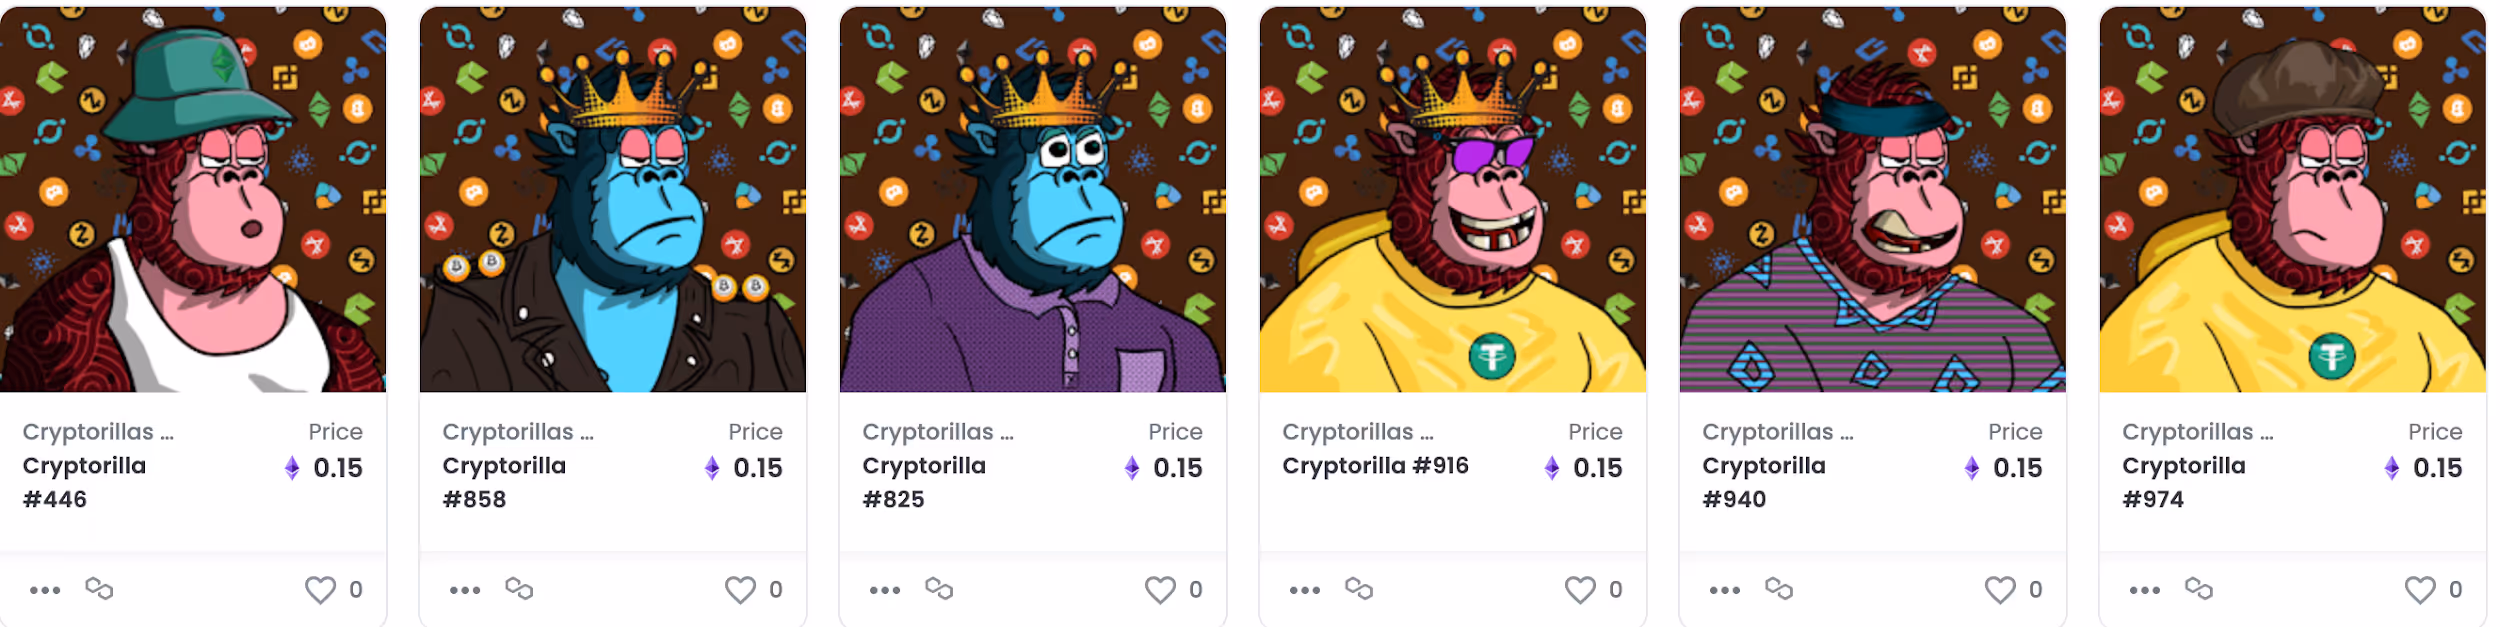
Task: Open ellipsis menu for Cryptorilla #916
Action: coord(1305,590)
